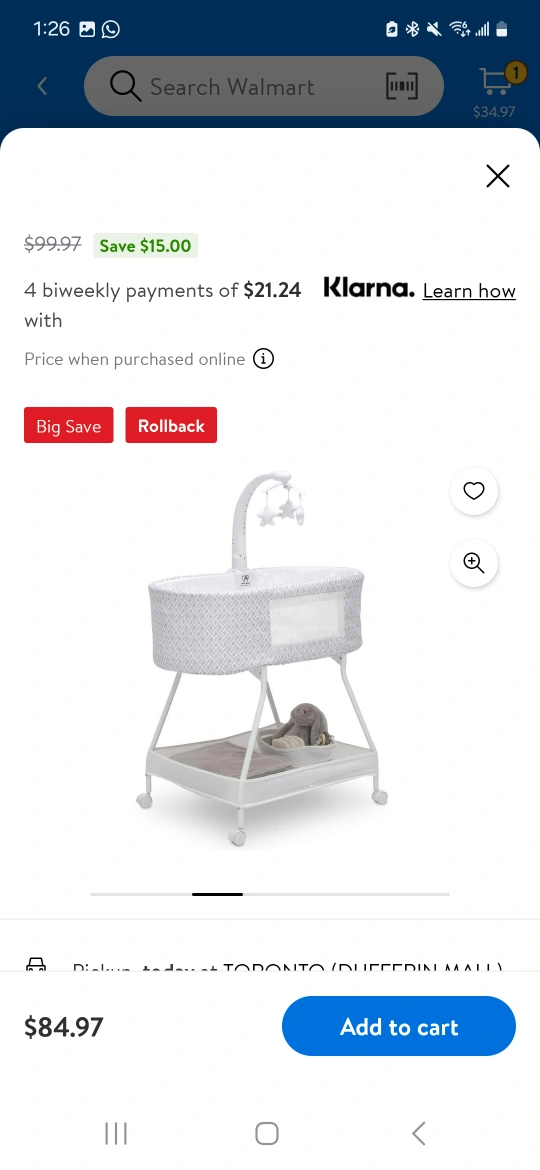
Task: Open Klarna Learn how link
Action: [x=469, y=291]
